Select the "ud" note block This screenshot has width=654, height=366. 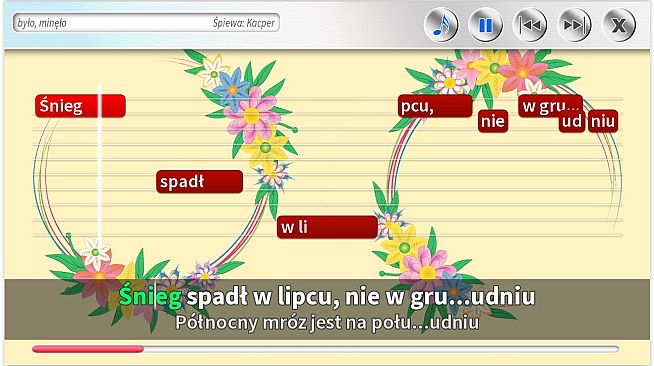(572, 121)
